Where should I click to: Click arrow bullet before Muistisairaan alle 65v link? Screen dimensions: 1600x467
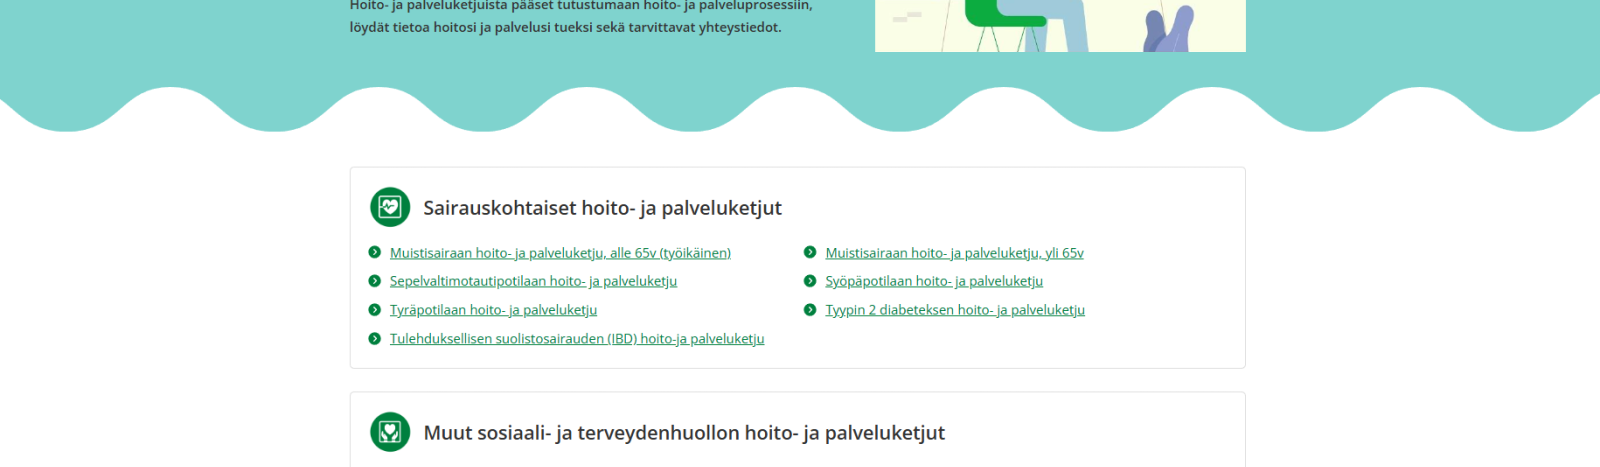pyautogui.click(x=375, y=253)
